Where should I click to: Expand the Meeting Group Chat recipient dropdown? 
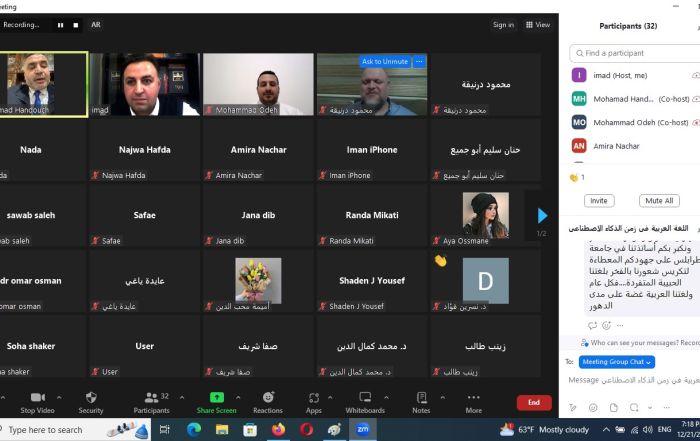[x=617, y=361]
